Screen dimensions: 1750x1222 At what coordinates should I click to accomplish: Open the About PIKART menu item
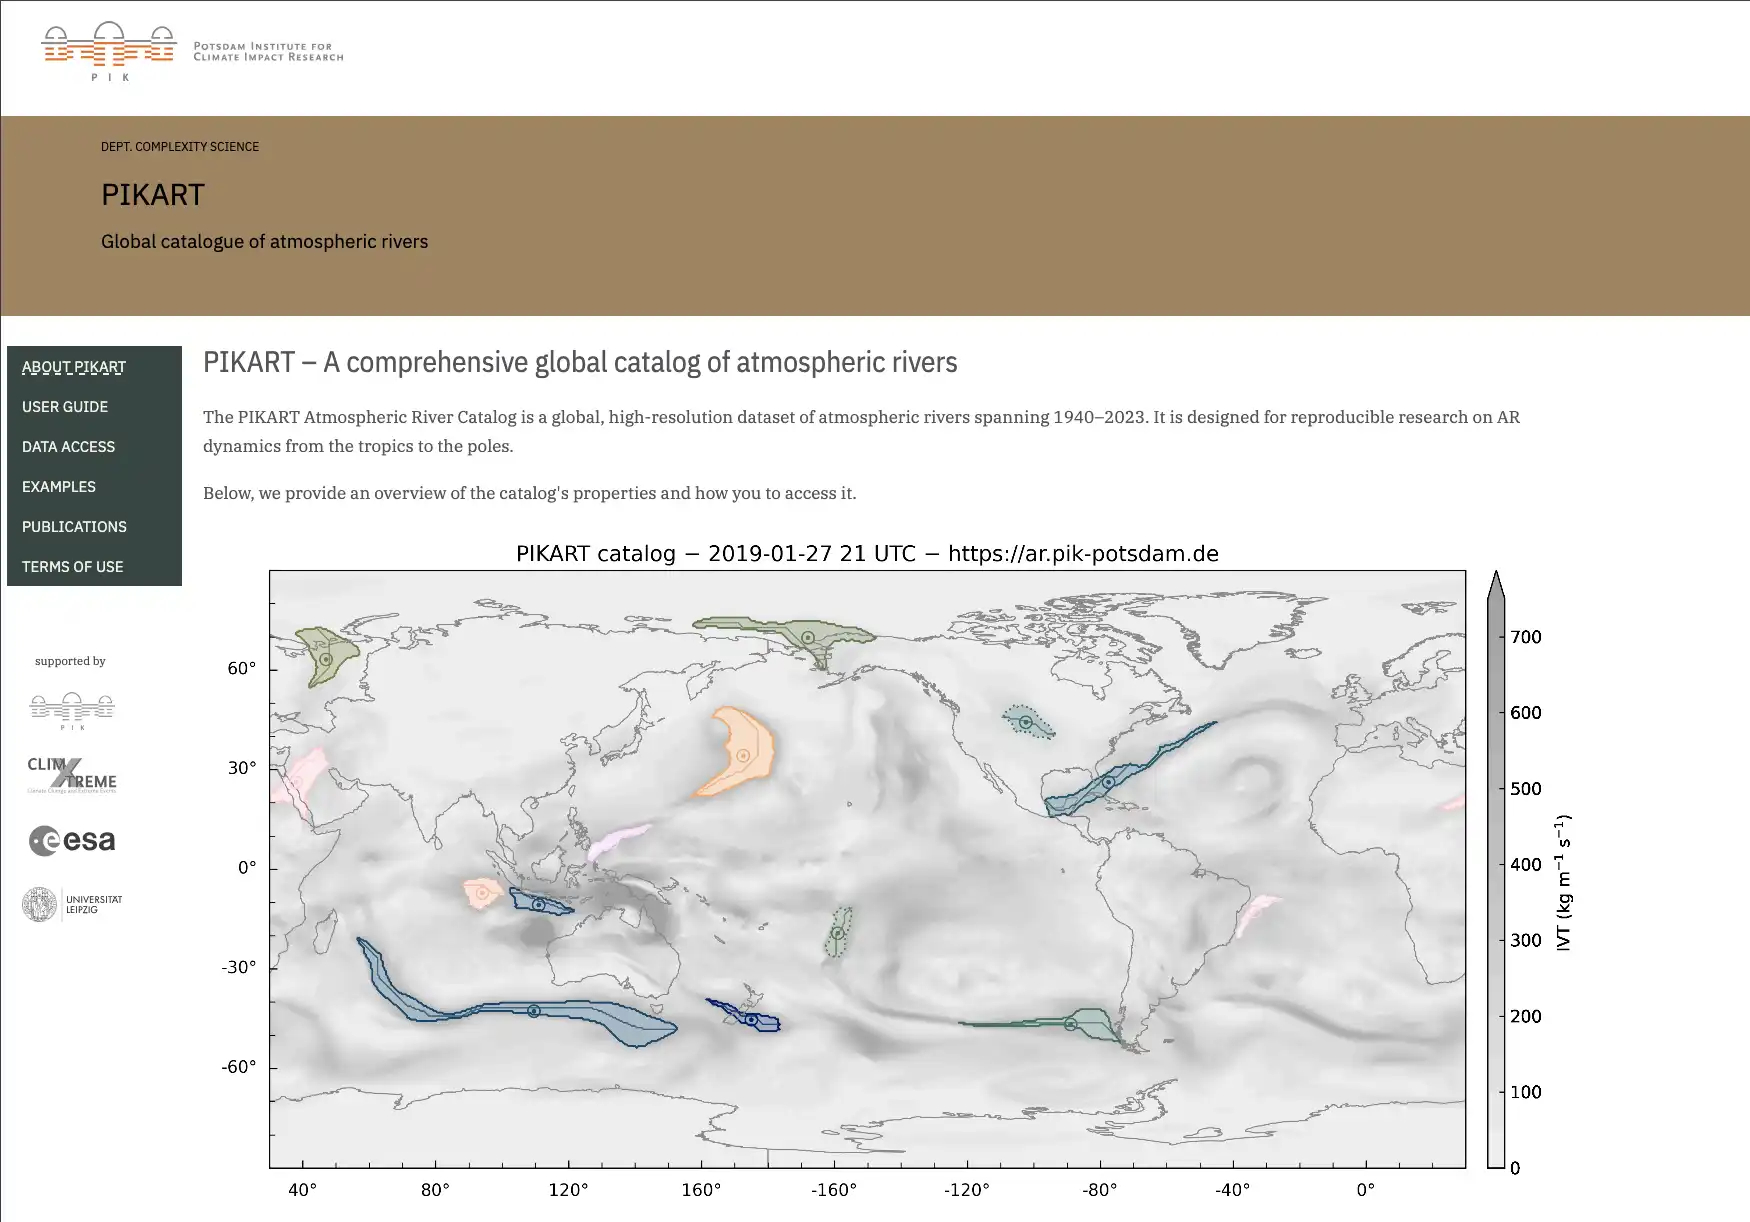click(x=74, y=367)
